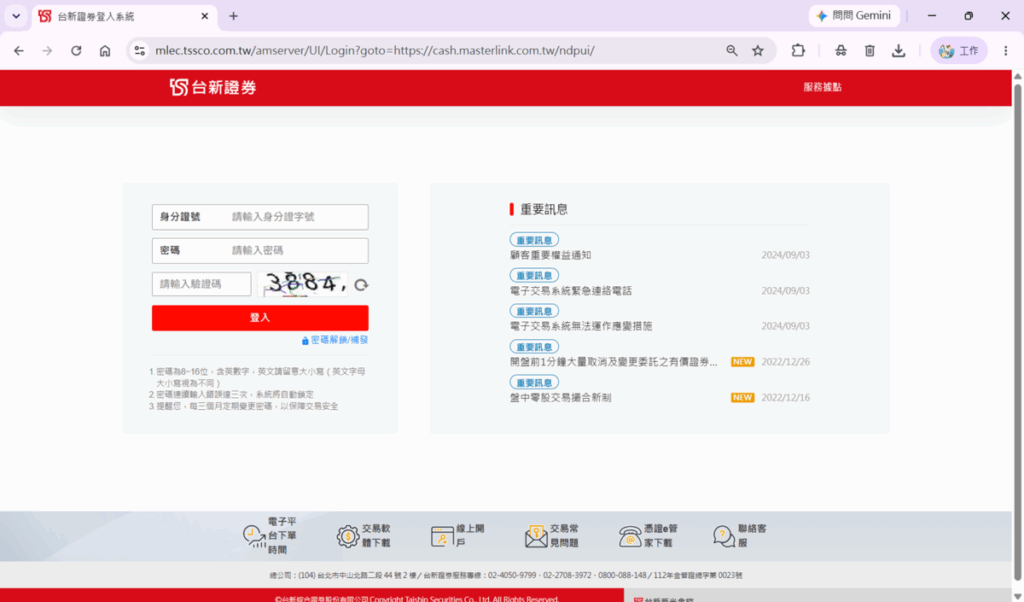Click the 身分證號 input field
1024x602 pixels.
pos(260,217)
